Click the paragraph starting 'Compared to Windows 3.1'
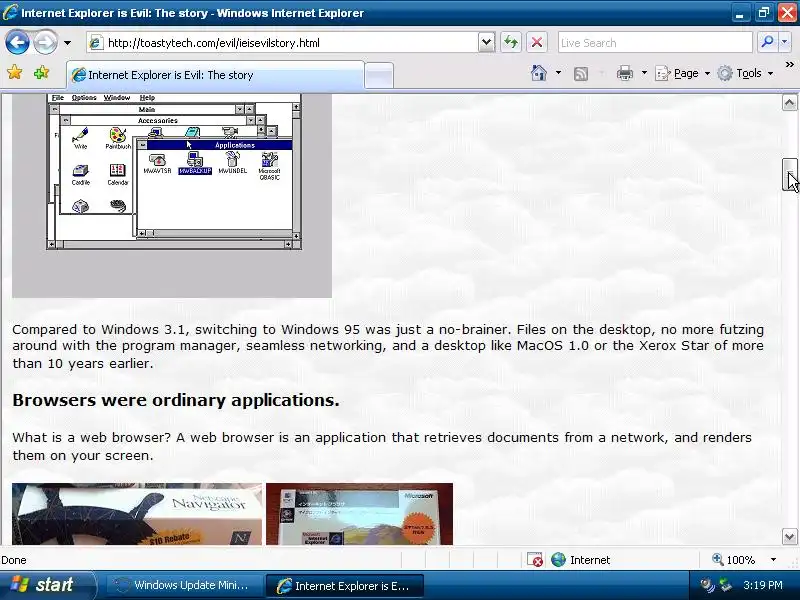This screenshot has height=600, width=800. point(388,346)
